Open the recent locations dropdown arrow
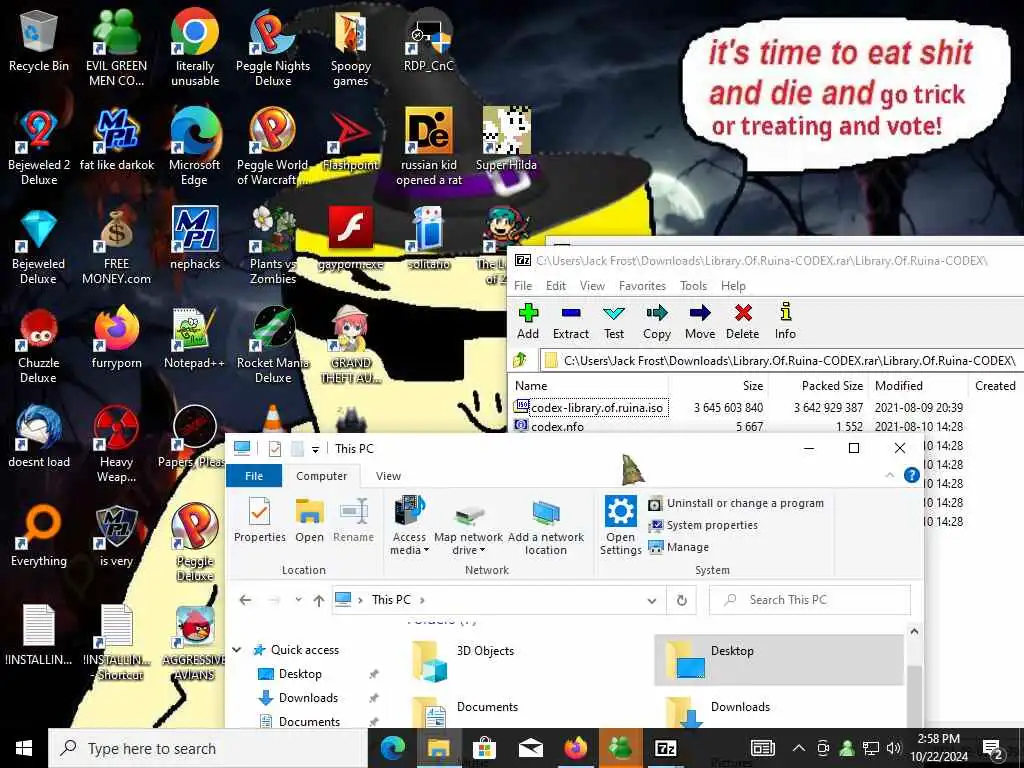This screenshot has width=1024, height=768. click(298, 600)
